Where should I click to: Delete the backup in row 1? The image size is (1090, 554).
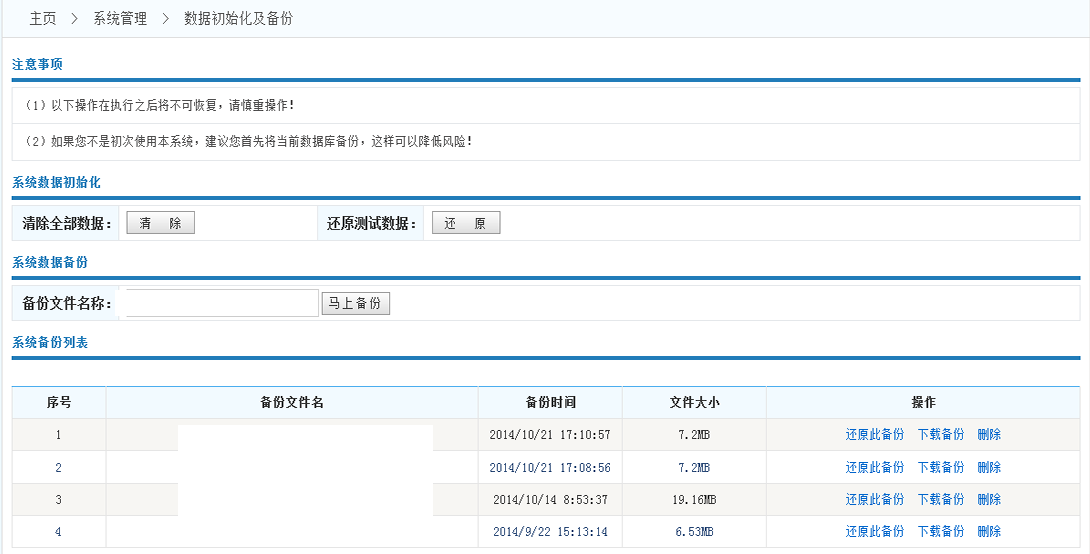coord(989,435)
